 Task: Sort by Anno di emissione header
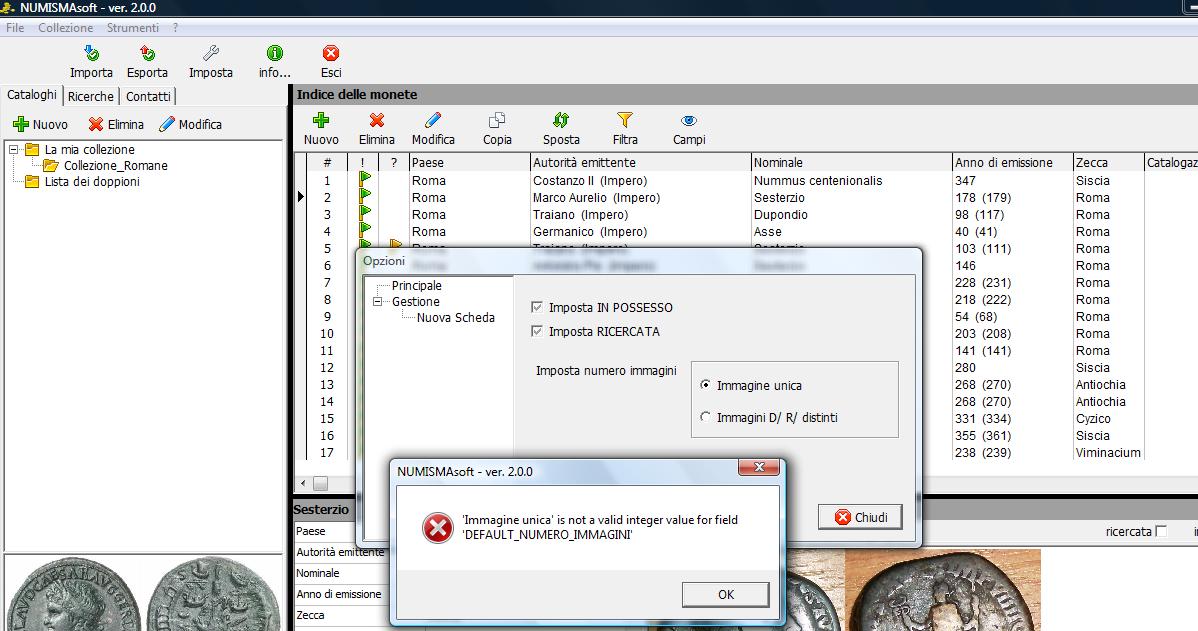coord(1012,163)
